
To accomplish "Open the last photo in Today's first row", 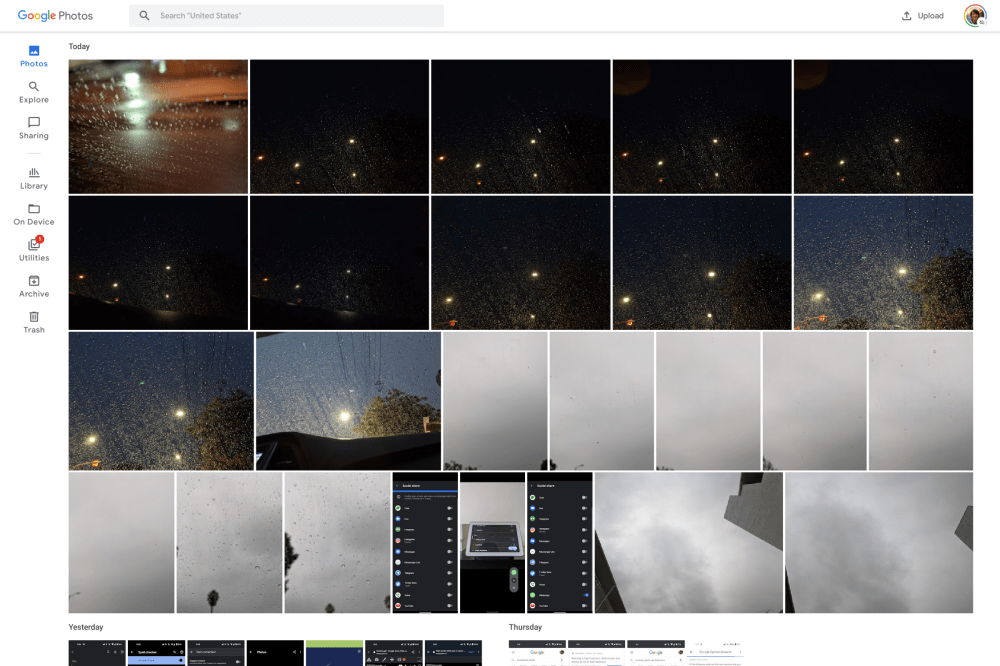I will [883, 126].
